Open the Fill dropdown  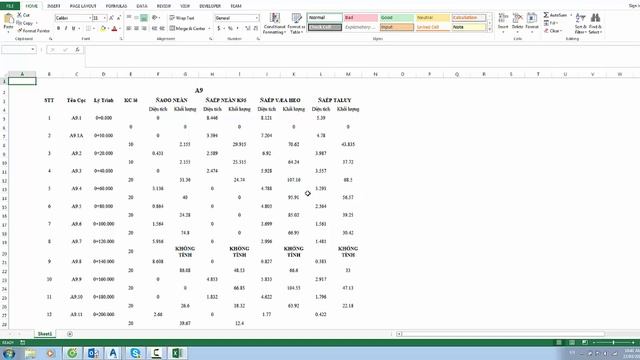coord(551,23)
